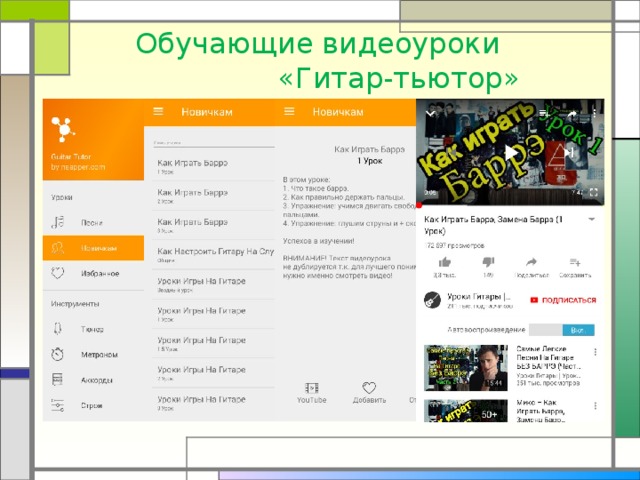Open options for Микс Как Играть Барре

[595, 405]
